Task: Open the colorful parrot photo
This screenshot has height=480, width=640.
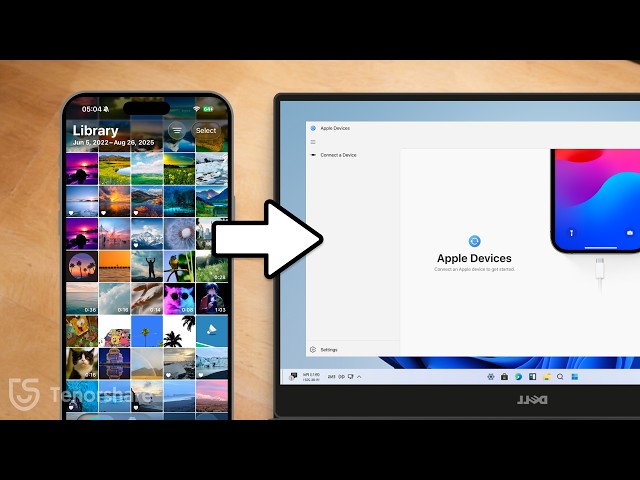Action: click(x=179, y=266)
